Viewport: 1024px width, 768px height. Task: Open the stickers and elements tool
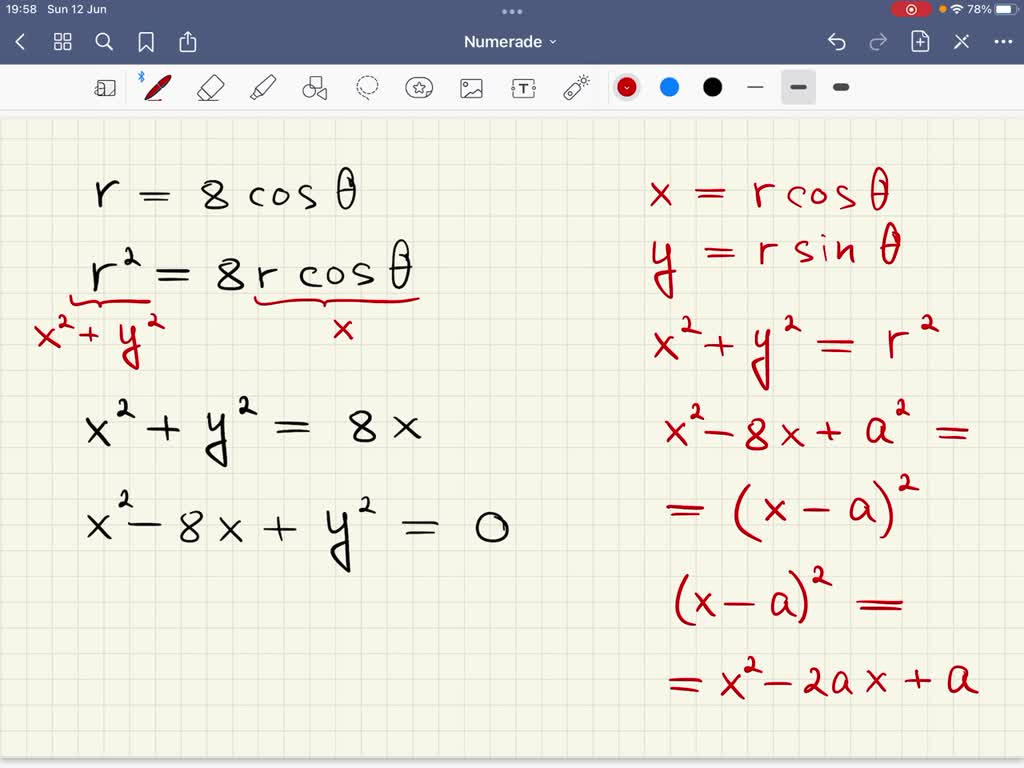(419, 87)
